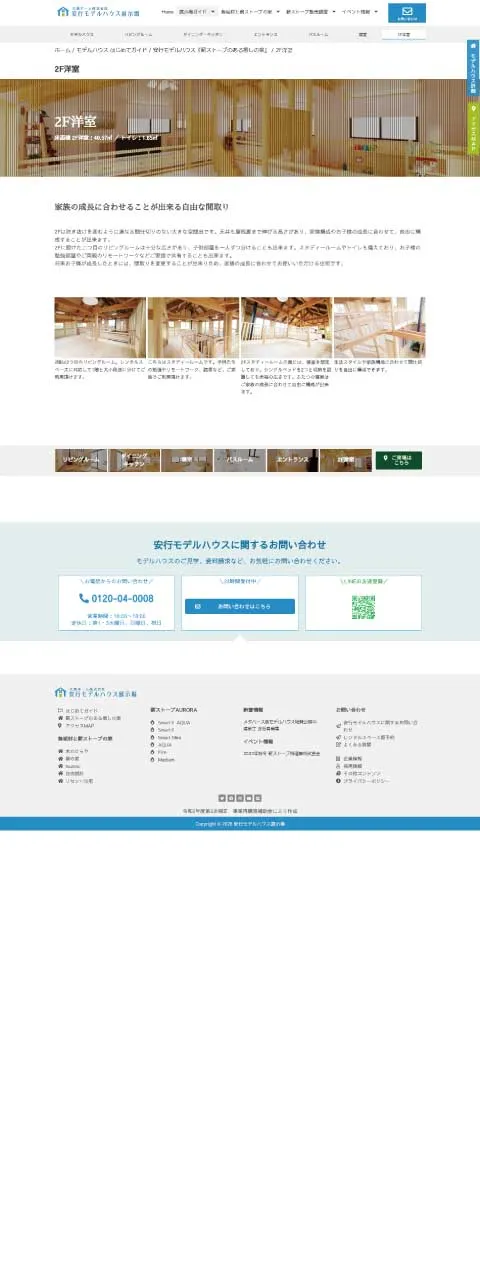Open the エントランス room thumbnail
The width and height of the screenshot is (480, 1280).
(293, 460)
